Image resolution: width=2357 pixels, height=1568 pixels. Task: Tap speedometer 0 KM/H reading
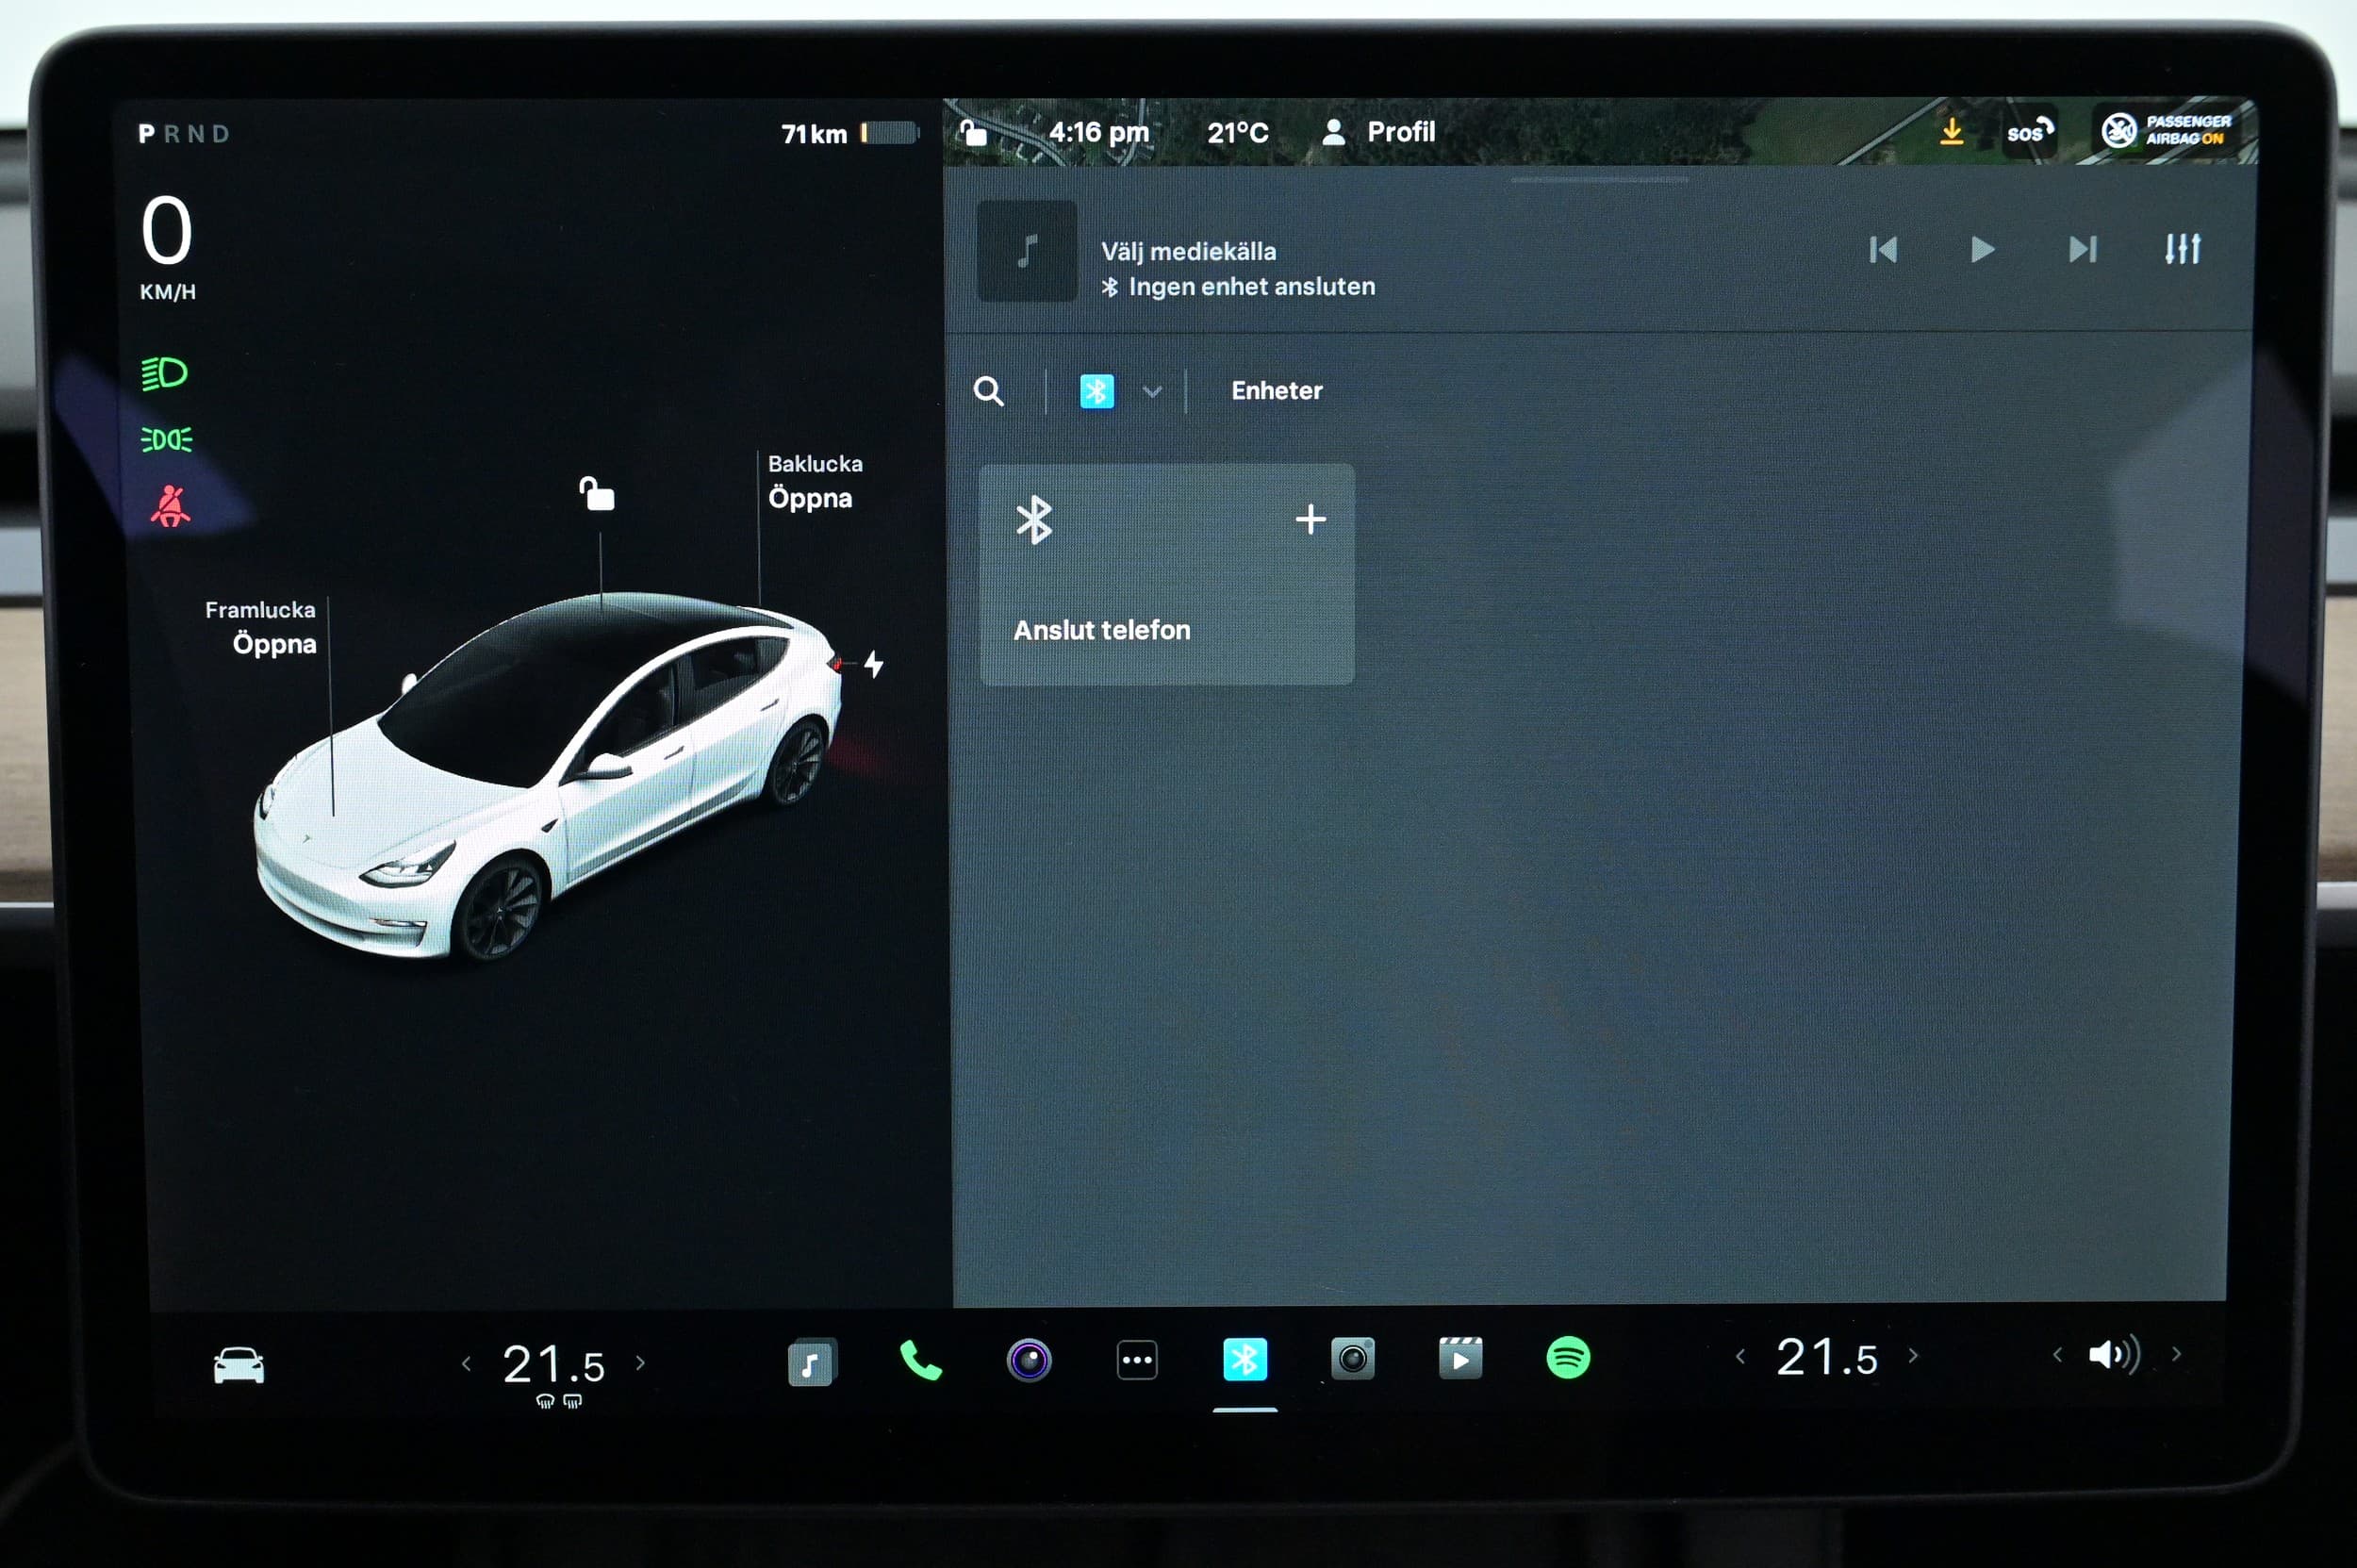(167, 246)
